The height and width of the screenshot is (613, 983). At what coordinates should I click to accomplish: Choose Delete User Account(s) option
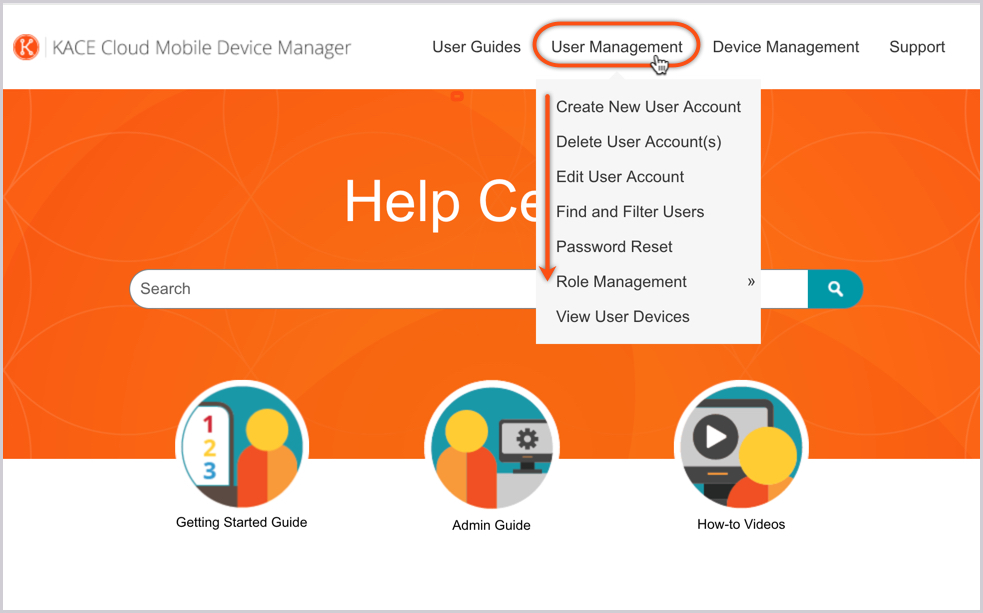click(x=638, y=142)
